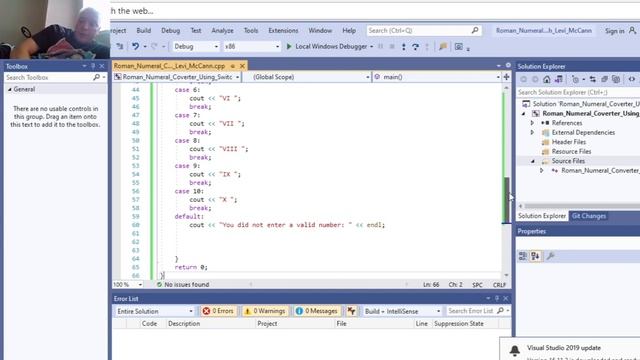Click the Local Windows Debugger label
The height and width of the screenshot is (360, 640).
(331, 47)
